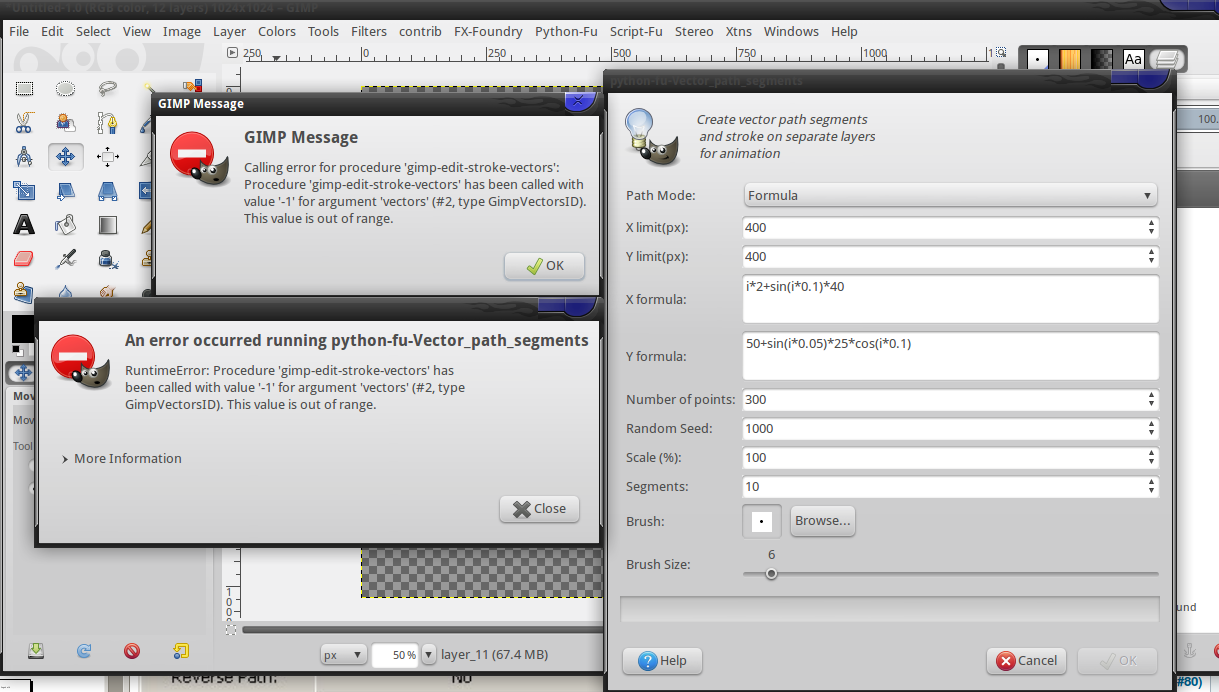The width and height of the screenshot is (1219, 692).
Task: Select the Text tool
Action: pos(24,224)
